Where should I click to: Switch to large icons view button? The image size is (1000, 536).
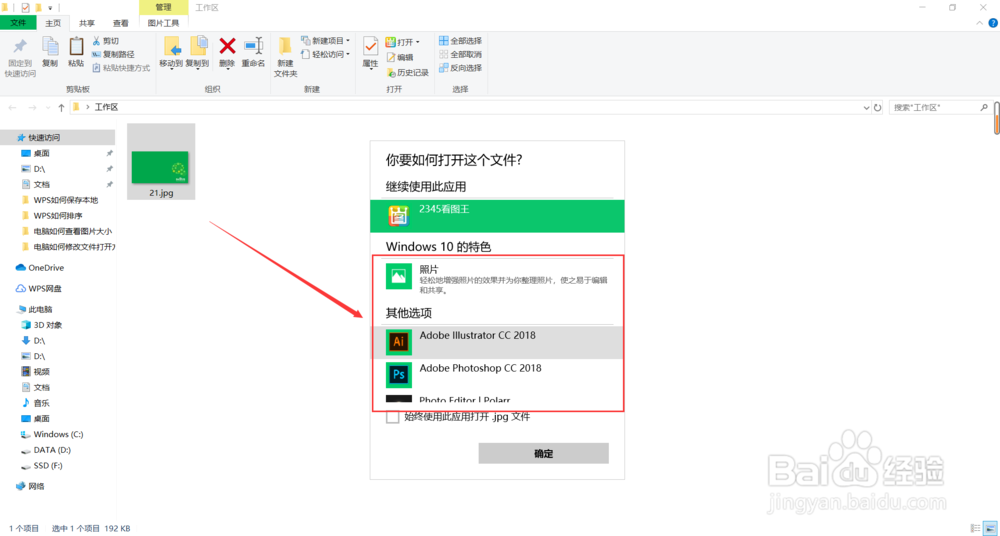pos(988,528)
